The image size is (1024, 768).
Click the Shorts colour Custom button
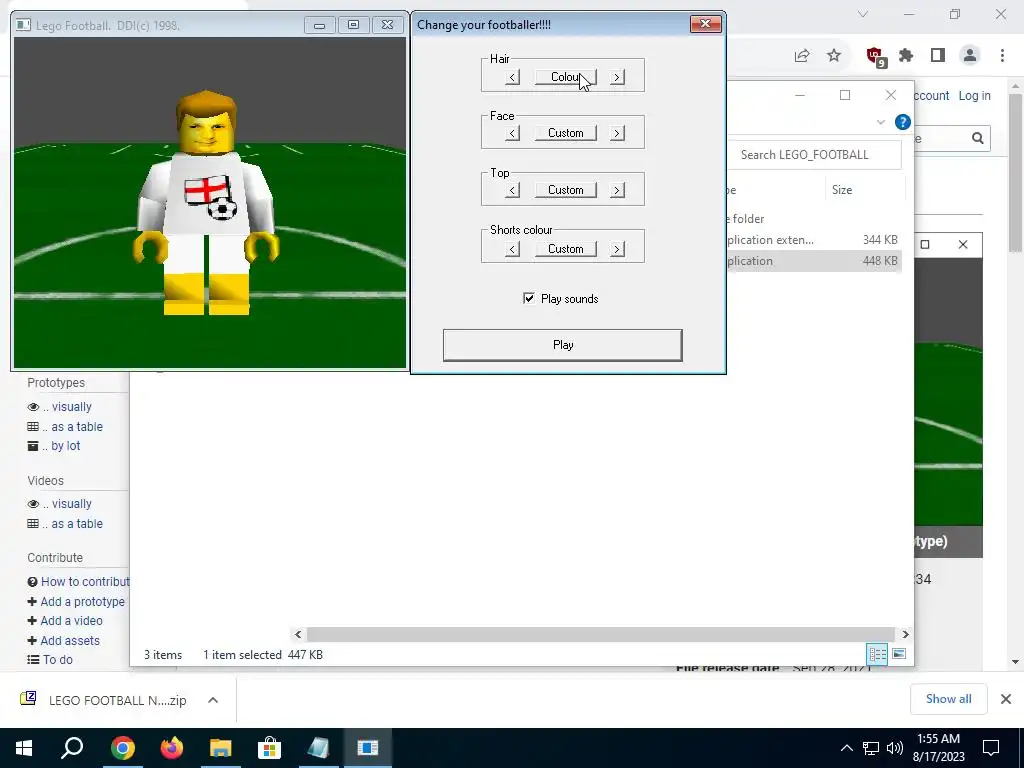(x=566, y=249)
